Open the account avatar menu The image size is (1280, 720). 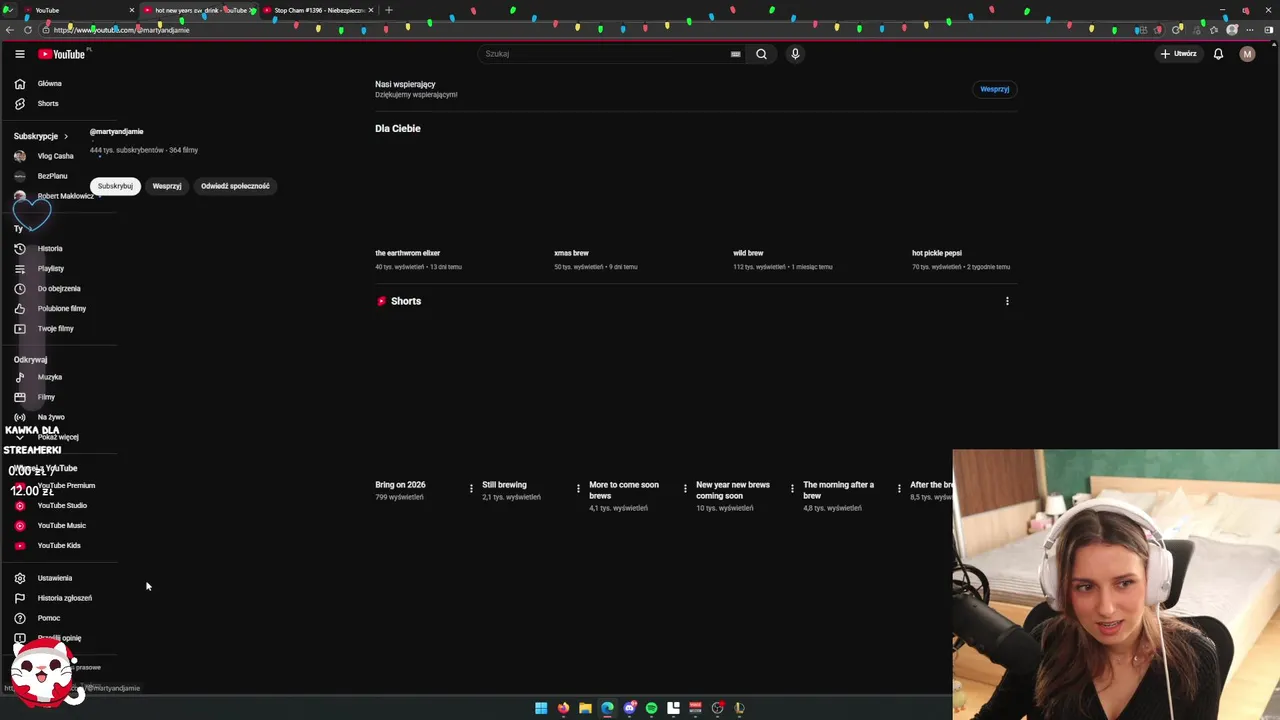point(1247,54)
